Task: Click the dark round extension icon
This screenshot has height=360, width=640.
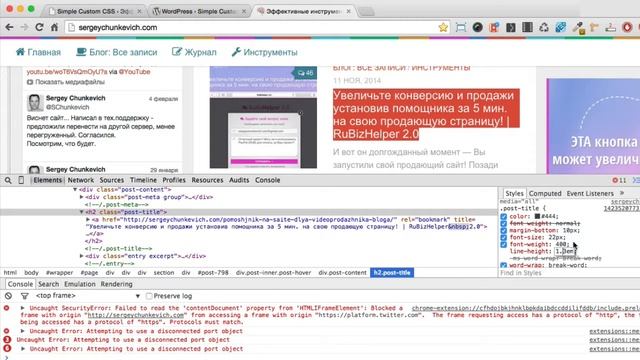Action: (477, 27)
